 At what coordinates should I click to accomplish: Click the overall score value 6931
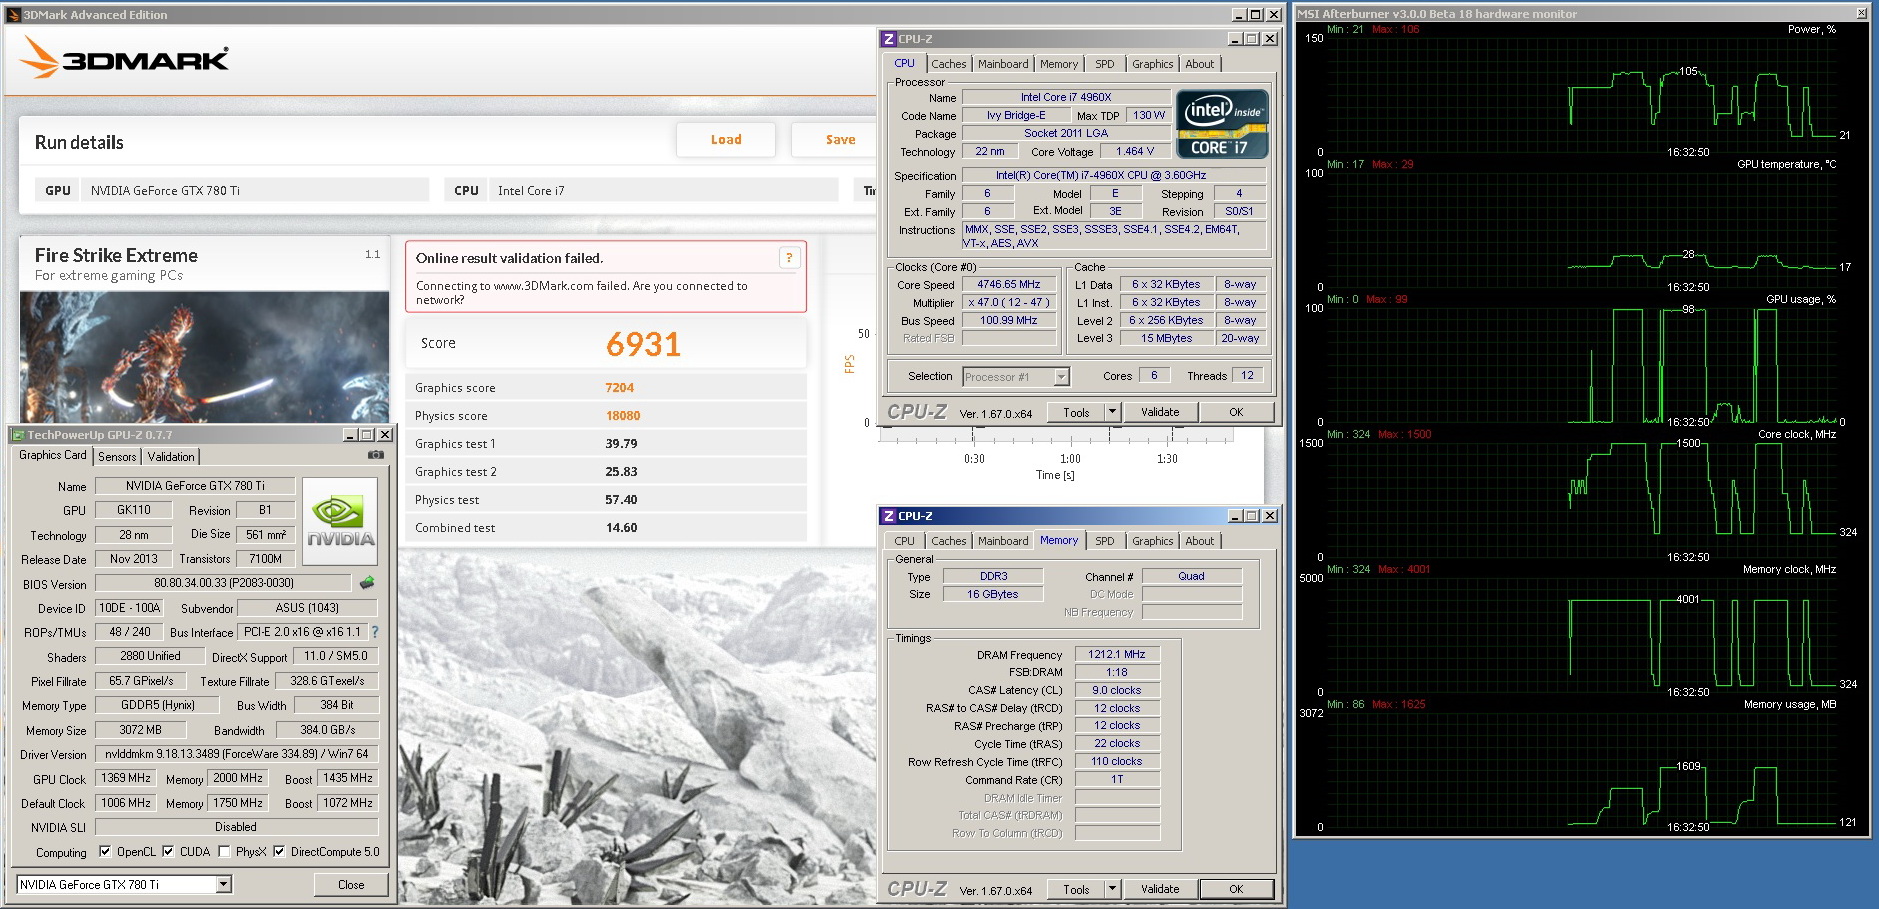[643, 345]
